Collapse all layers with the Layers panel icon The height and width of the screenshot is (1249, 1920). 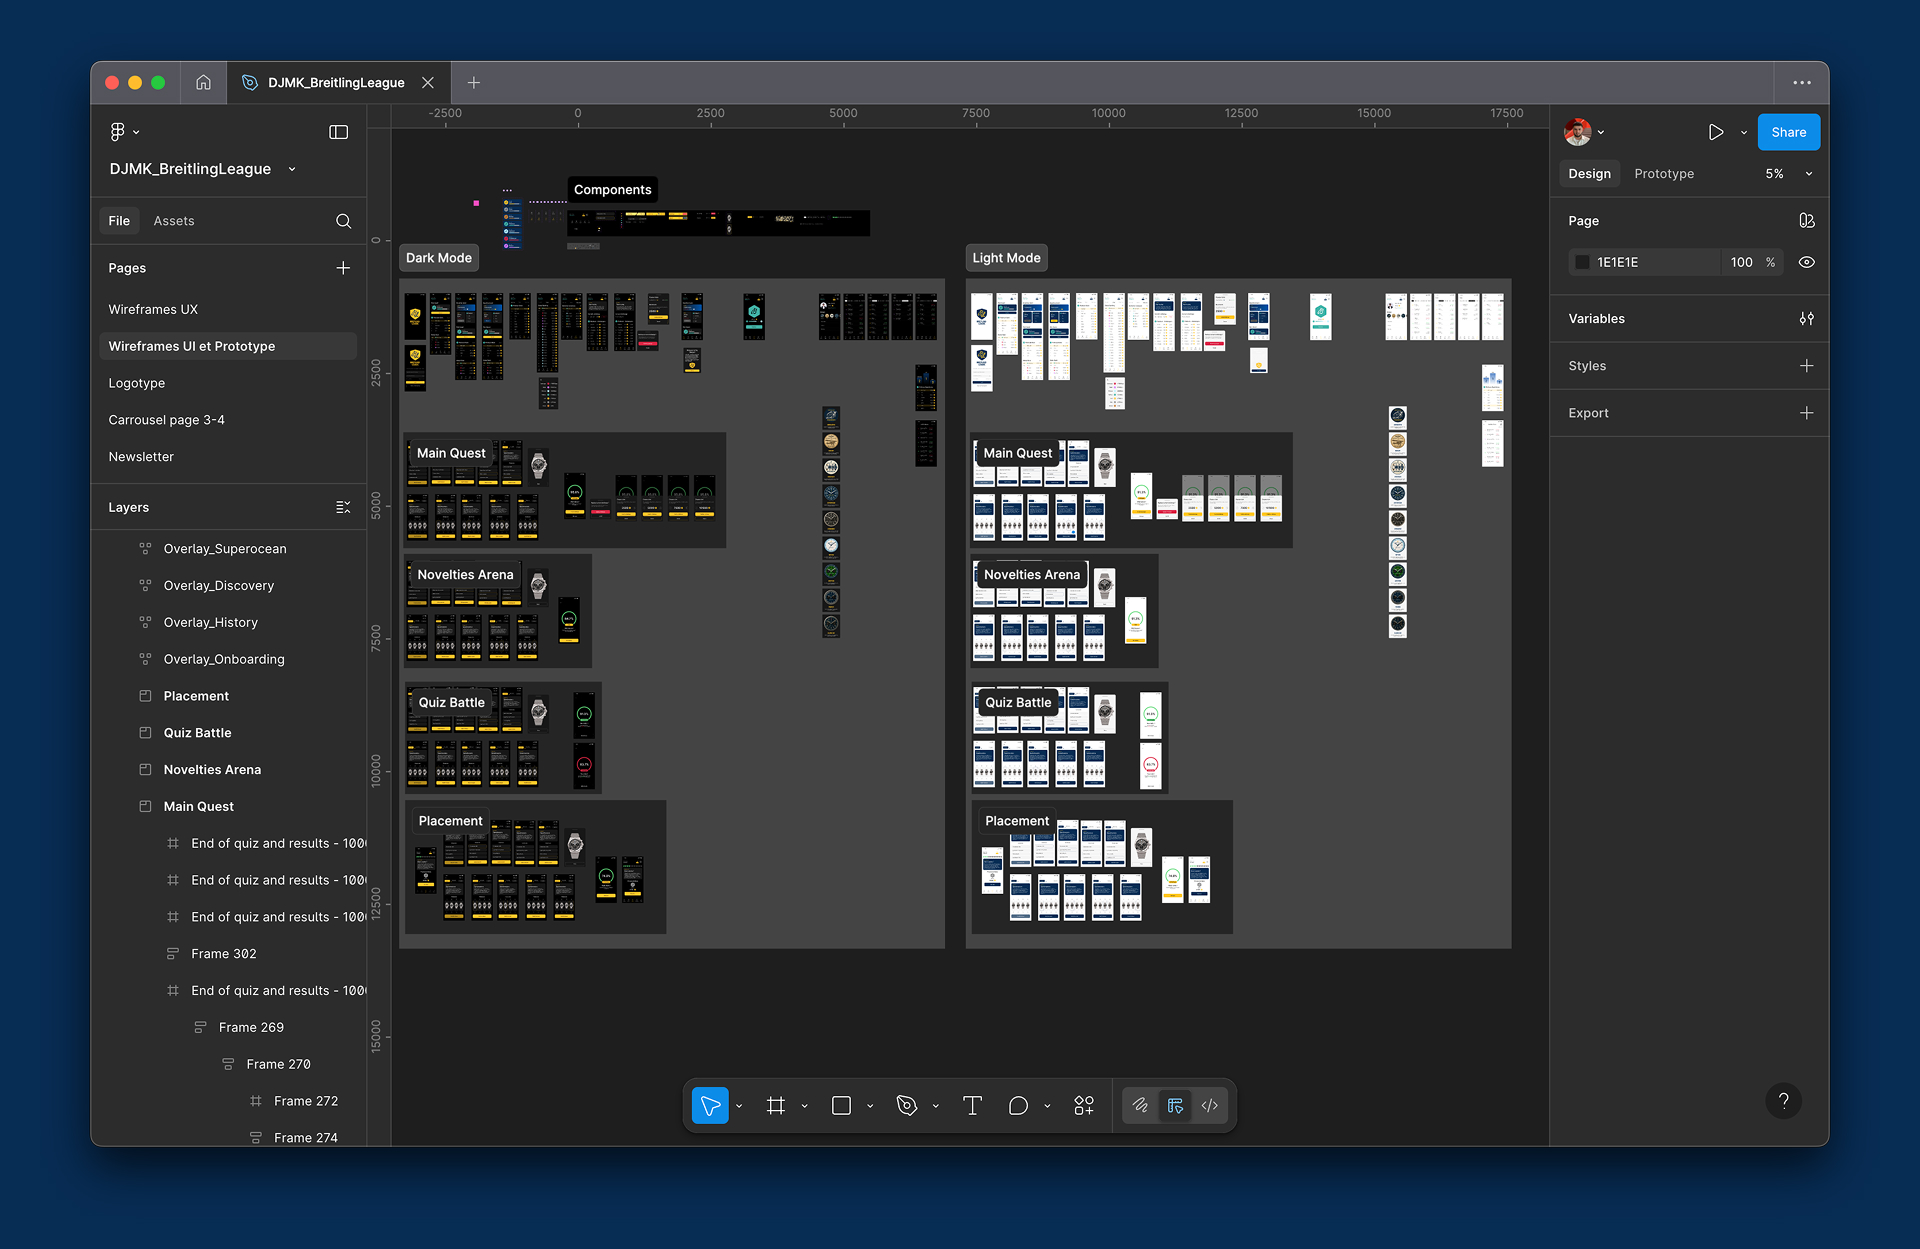(343, 508)
